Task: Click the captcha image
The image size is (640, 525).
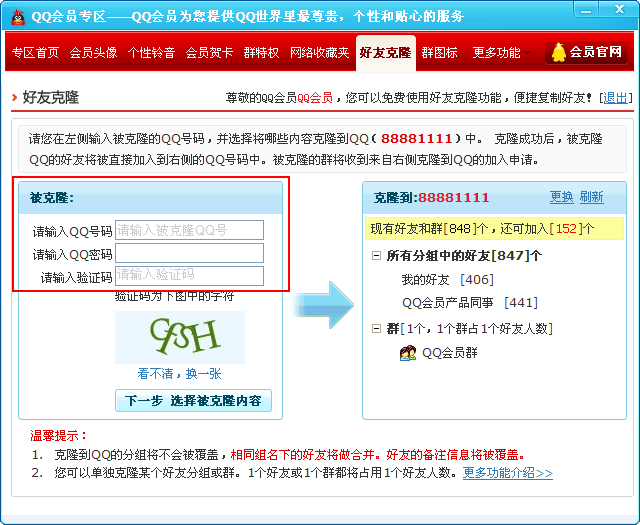Action: point(180,337)
